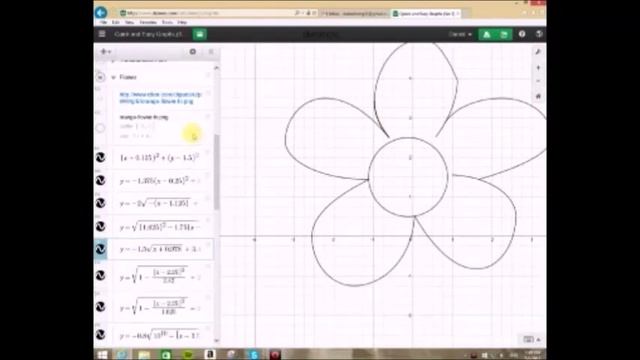Toggle visibility of circle equation (x+0.125)²+(y-1.5)²
Image resolution: width=640 pixels, height=360 pixels.
point(100,157)
